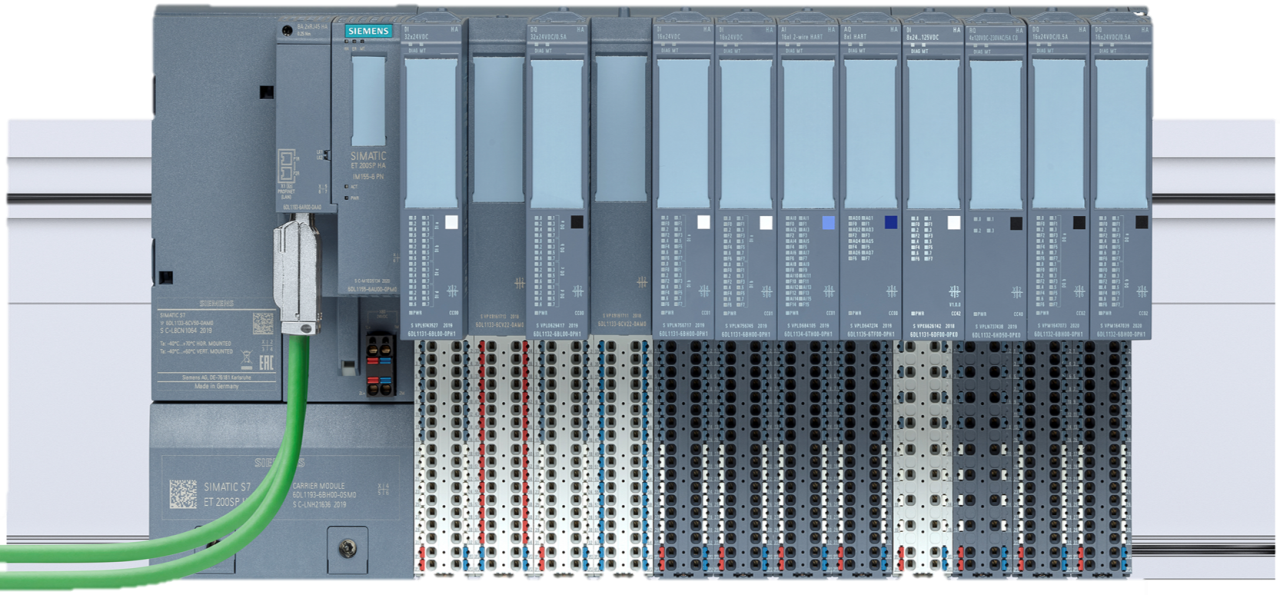Screen dimensions: 1280x595
Task: Click the QR code beside the Made in Germany label
Action: pos(261,323)
